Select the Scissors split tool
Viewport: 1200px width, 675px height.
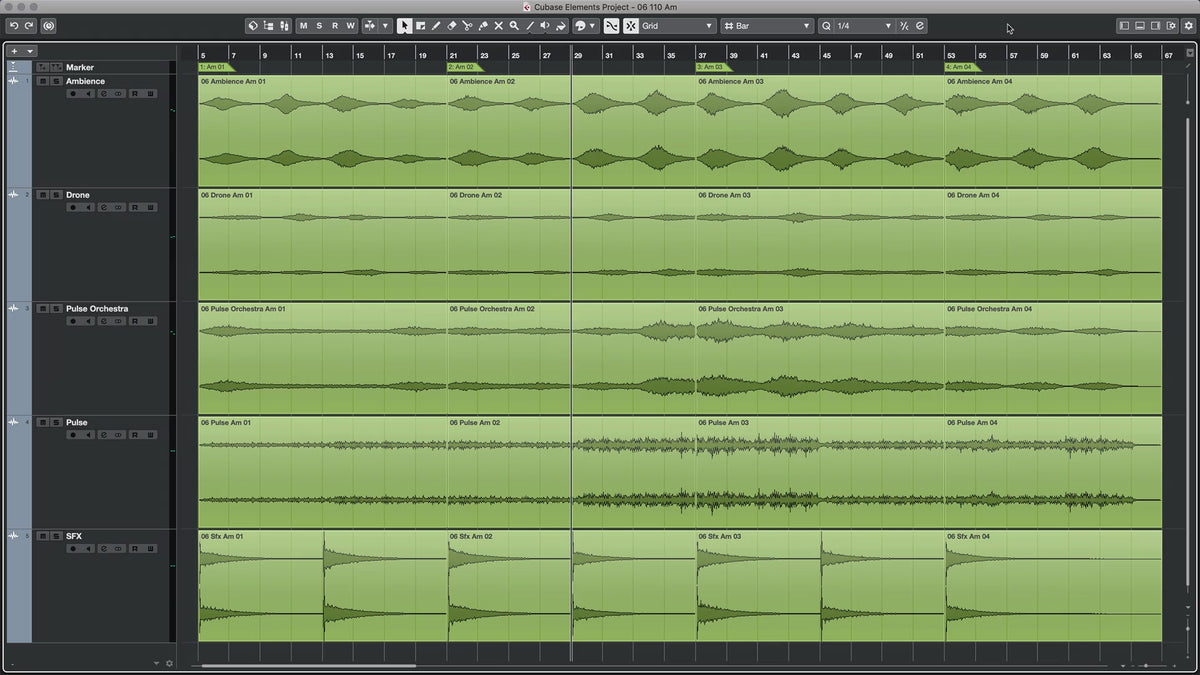click(467, 26)
